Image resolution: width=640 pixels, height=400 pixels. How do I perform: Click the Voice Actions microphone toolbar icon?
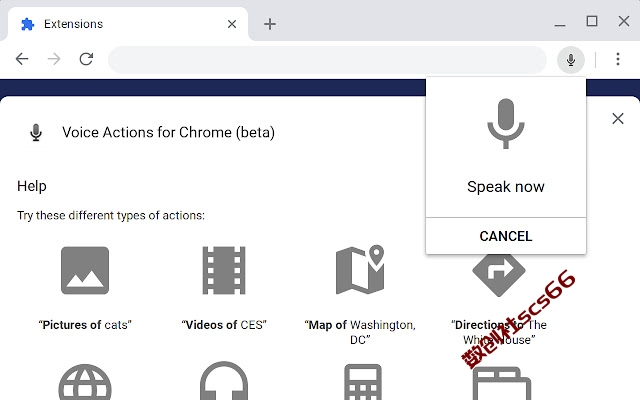click(x=571, y=60)
